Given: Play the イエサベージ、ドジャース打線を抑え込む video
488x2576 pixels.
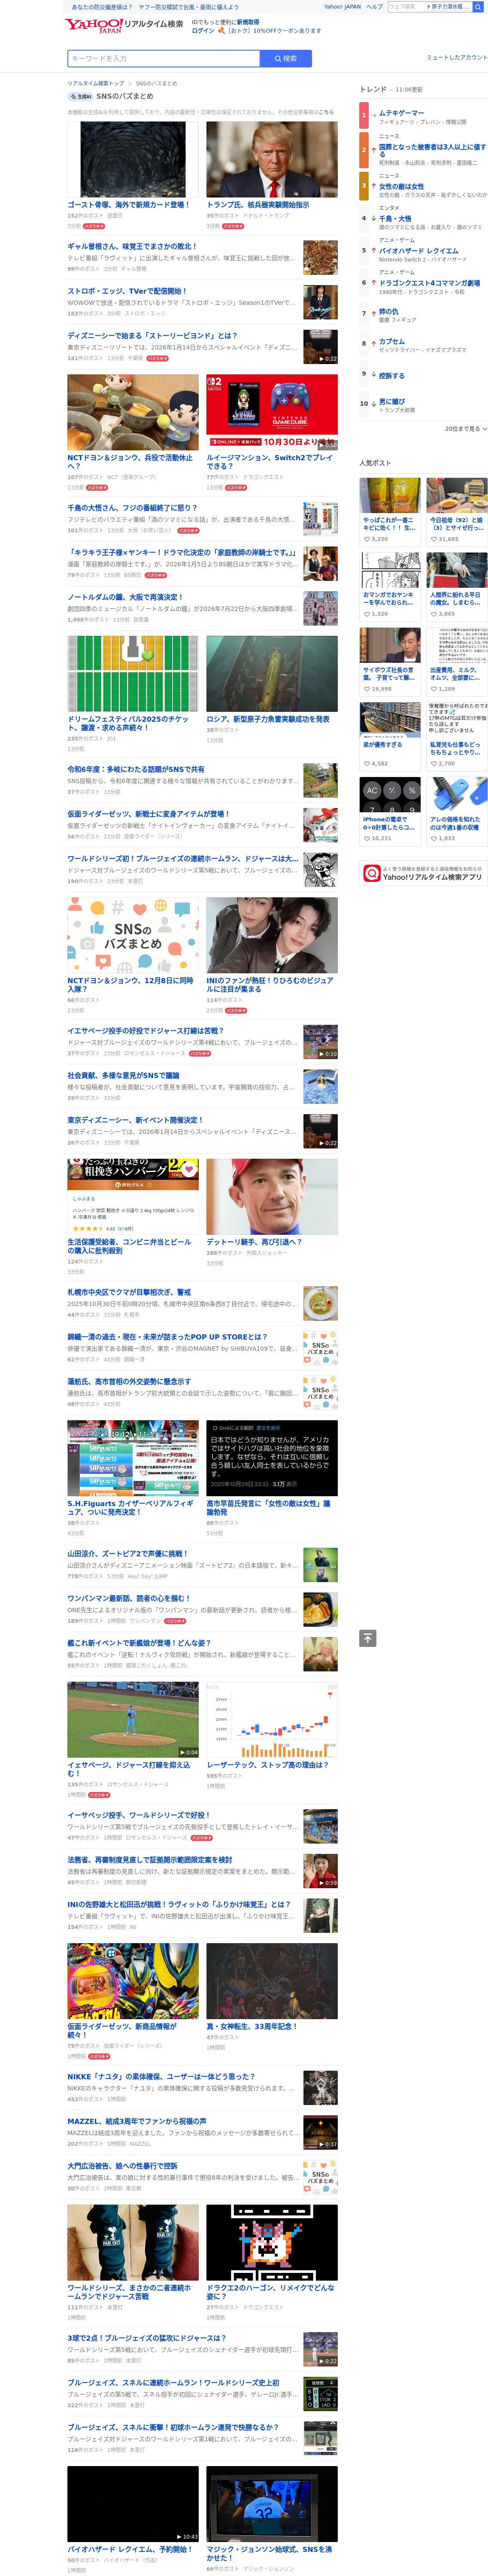Looking at the screenshot, I should 133,1720.
